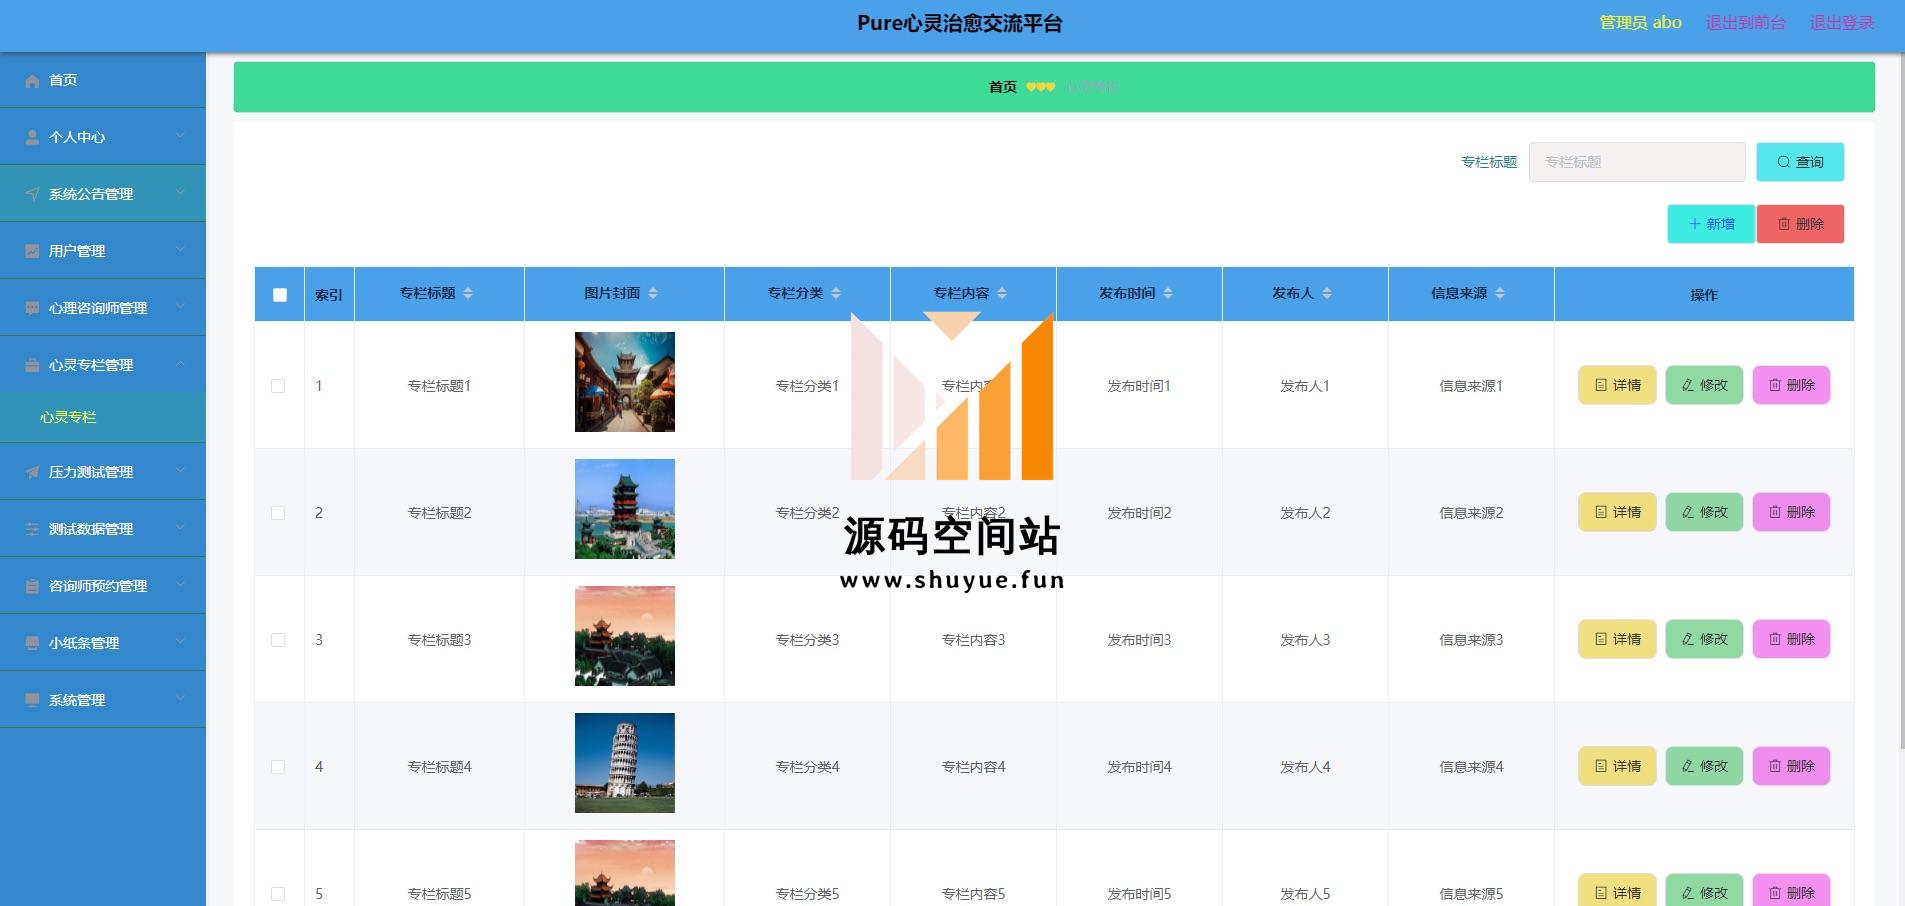The height and width of the screenshot is (906, 1905).
Task: Click the document icon in row 1's 详情 button
Action: 1601,385
